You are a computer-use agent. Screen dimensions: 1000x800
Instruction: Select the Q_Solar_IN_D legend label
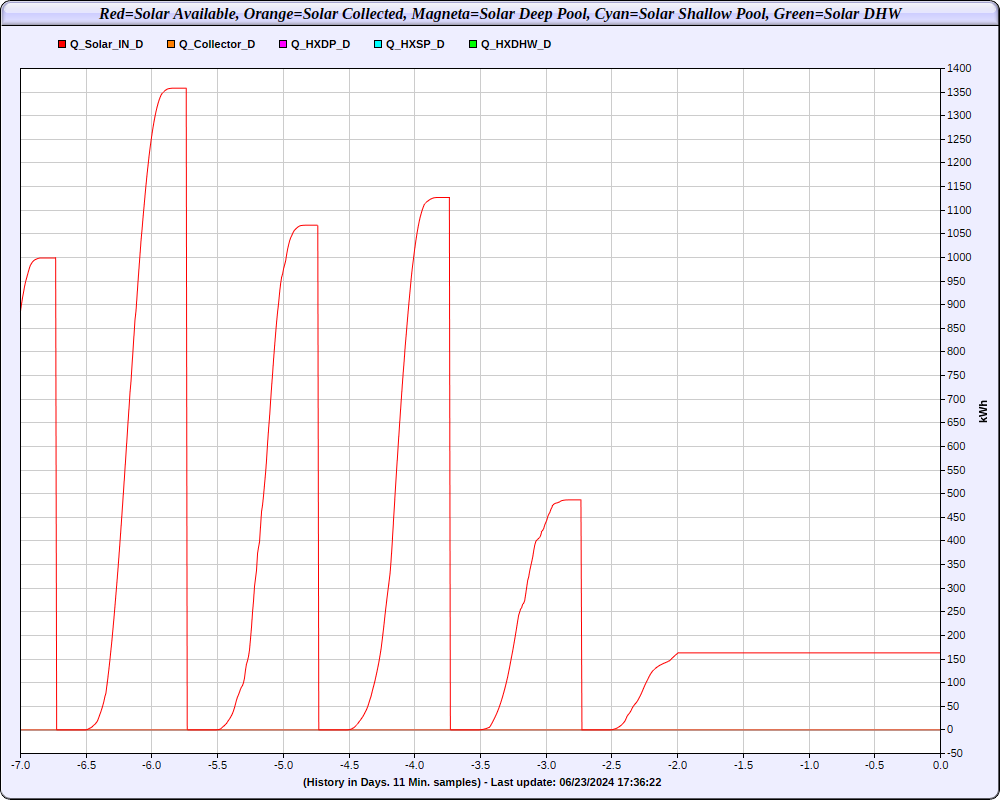pyautogui.click(x=107, y=44)
